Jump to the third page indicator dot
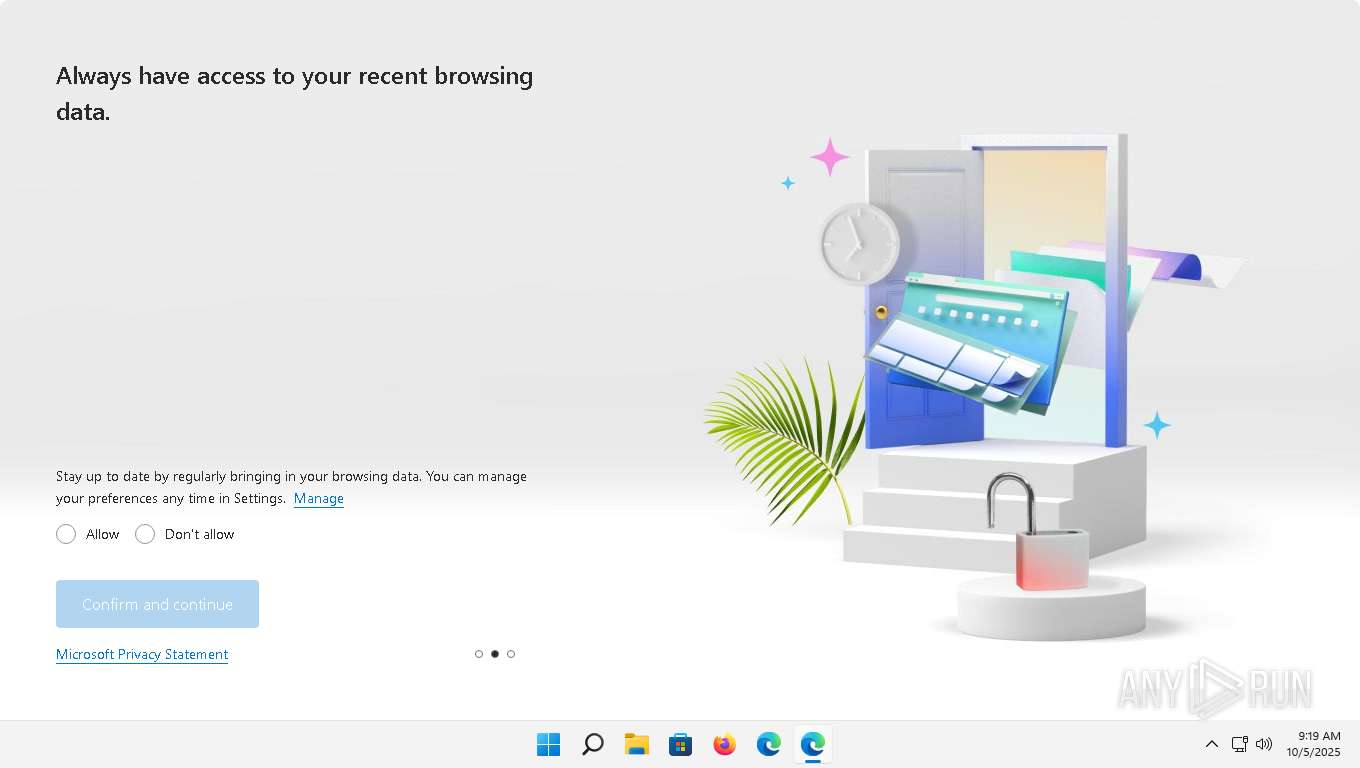 click(511, 654)
